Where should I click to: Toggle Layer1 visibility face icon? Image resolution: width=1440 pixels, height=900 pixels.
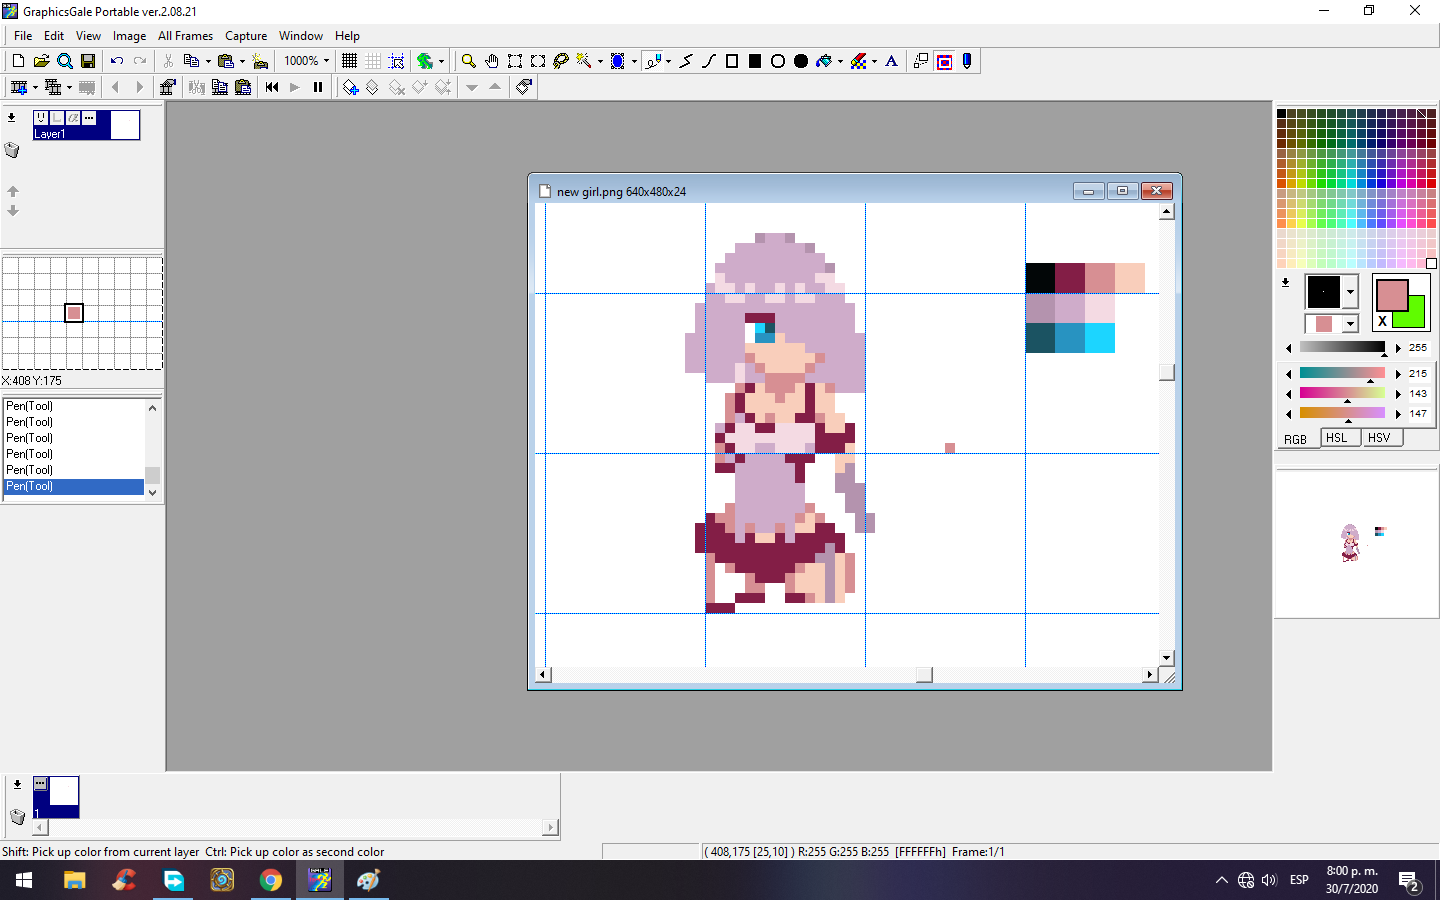click(41, 118)
